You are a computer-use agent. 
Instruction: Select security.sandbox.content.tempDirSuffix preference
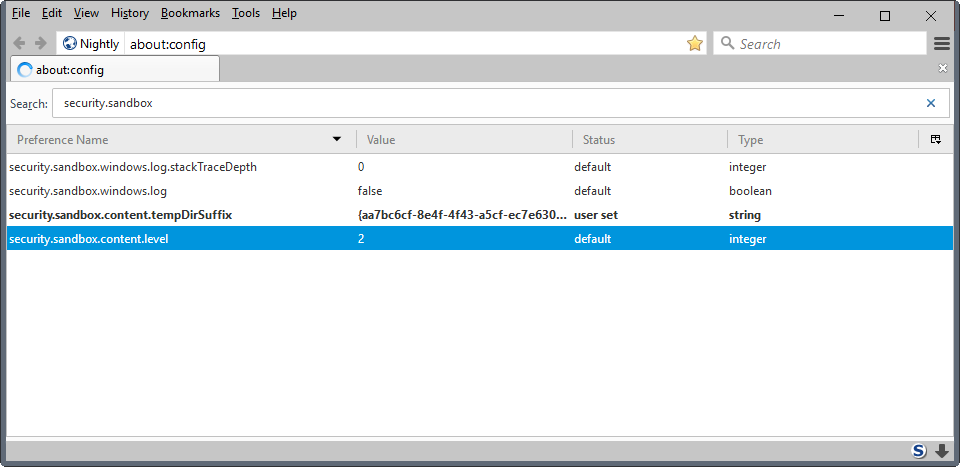480,215
